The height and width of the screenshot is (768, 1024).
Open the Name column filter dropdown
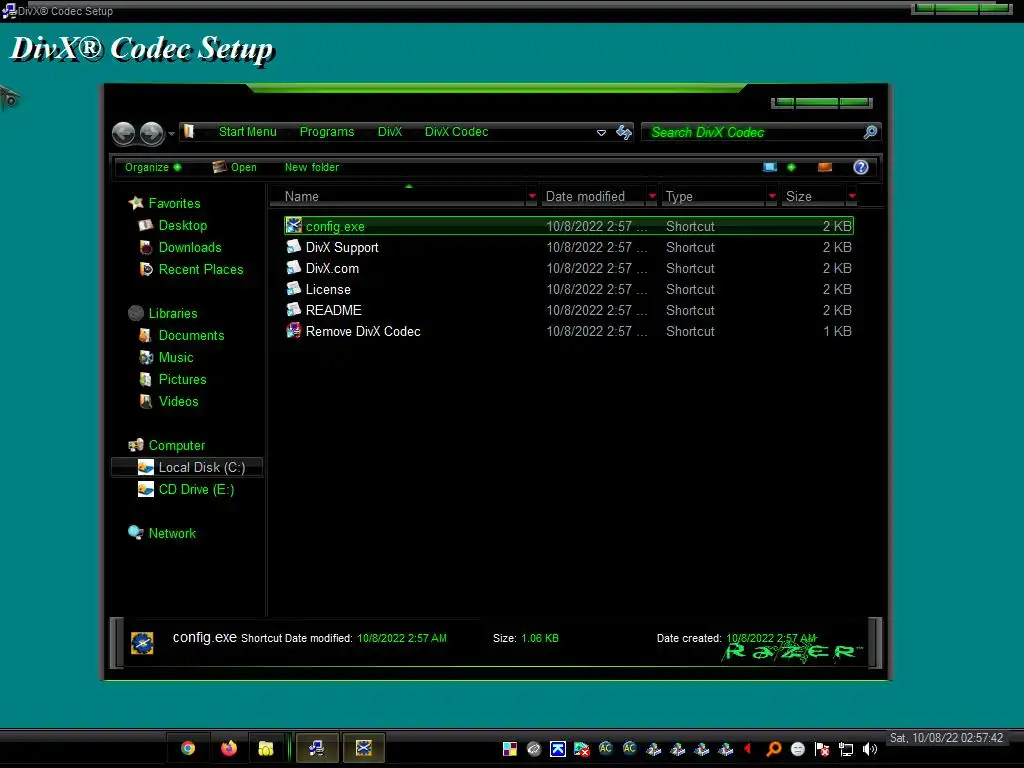[532, 196]
